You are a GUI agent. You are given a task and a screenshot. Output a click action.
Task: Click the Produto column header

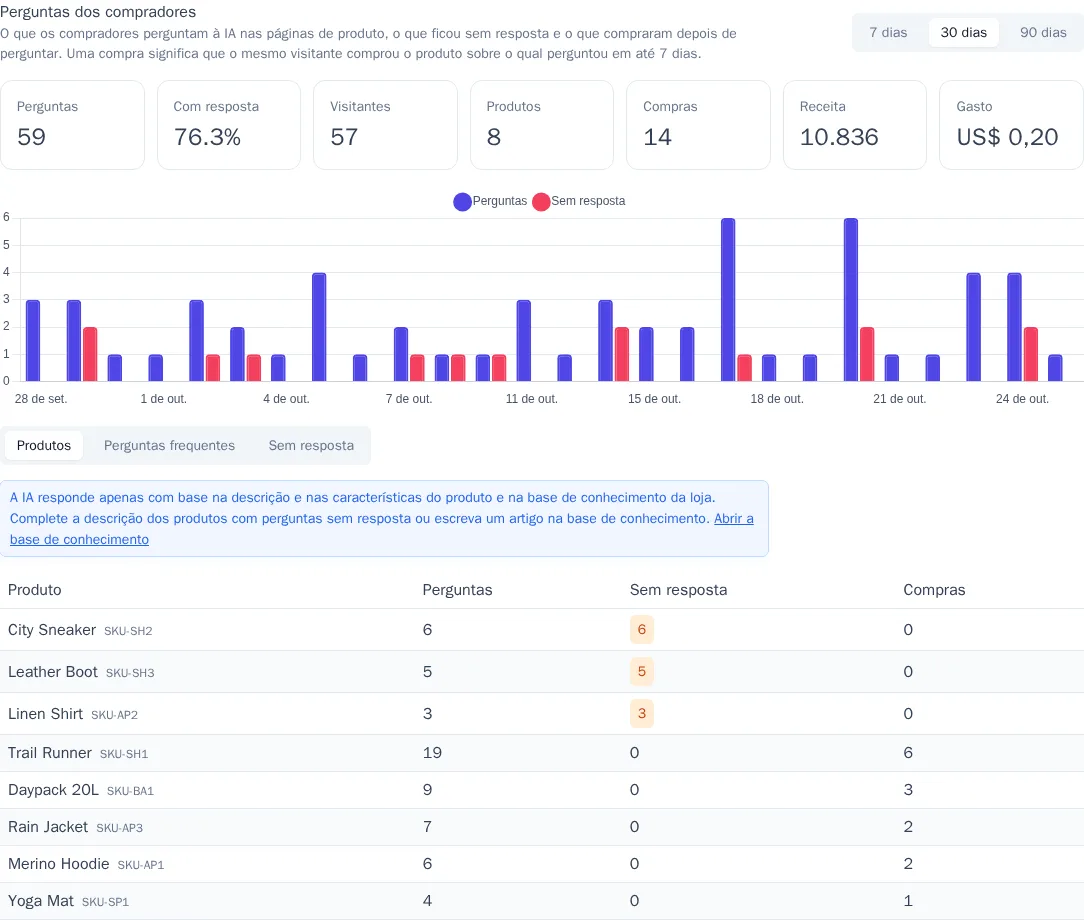pos(35,590)
